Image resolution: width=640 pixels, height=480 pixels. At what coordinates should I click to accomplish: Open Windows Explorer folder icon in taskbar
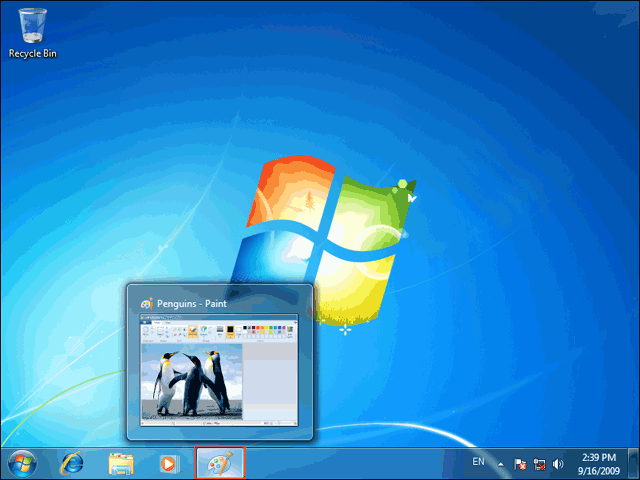pos(121,464)
